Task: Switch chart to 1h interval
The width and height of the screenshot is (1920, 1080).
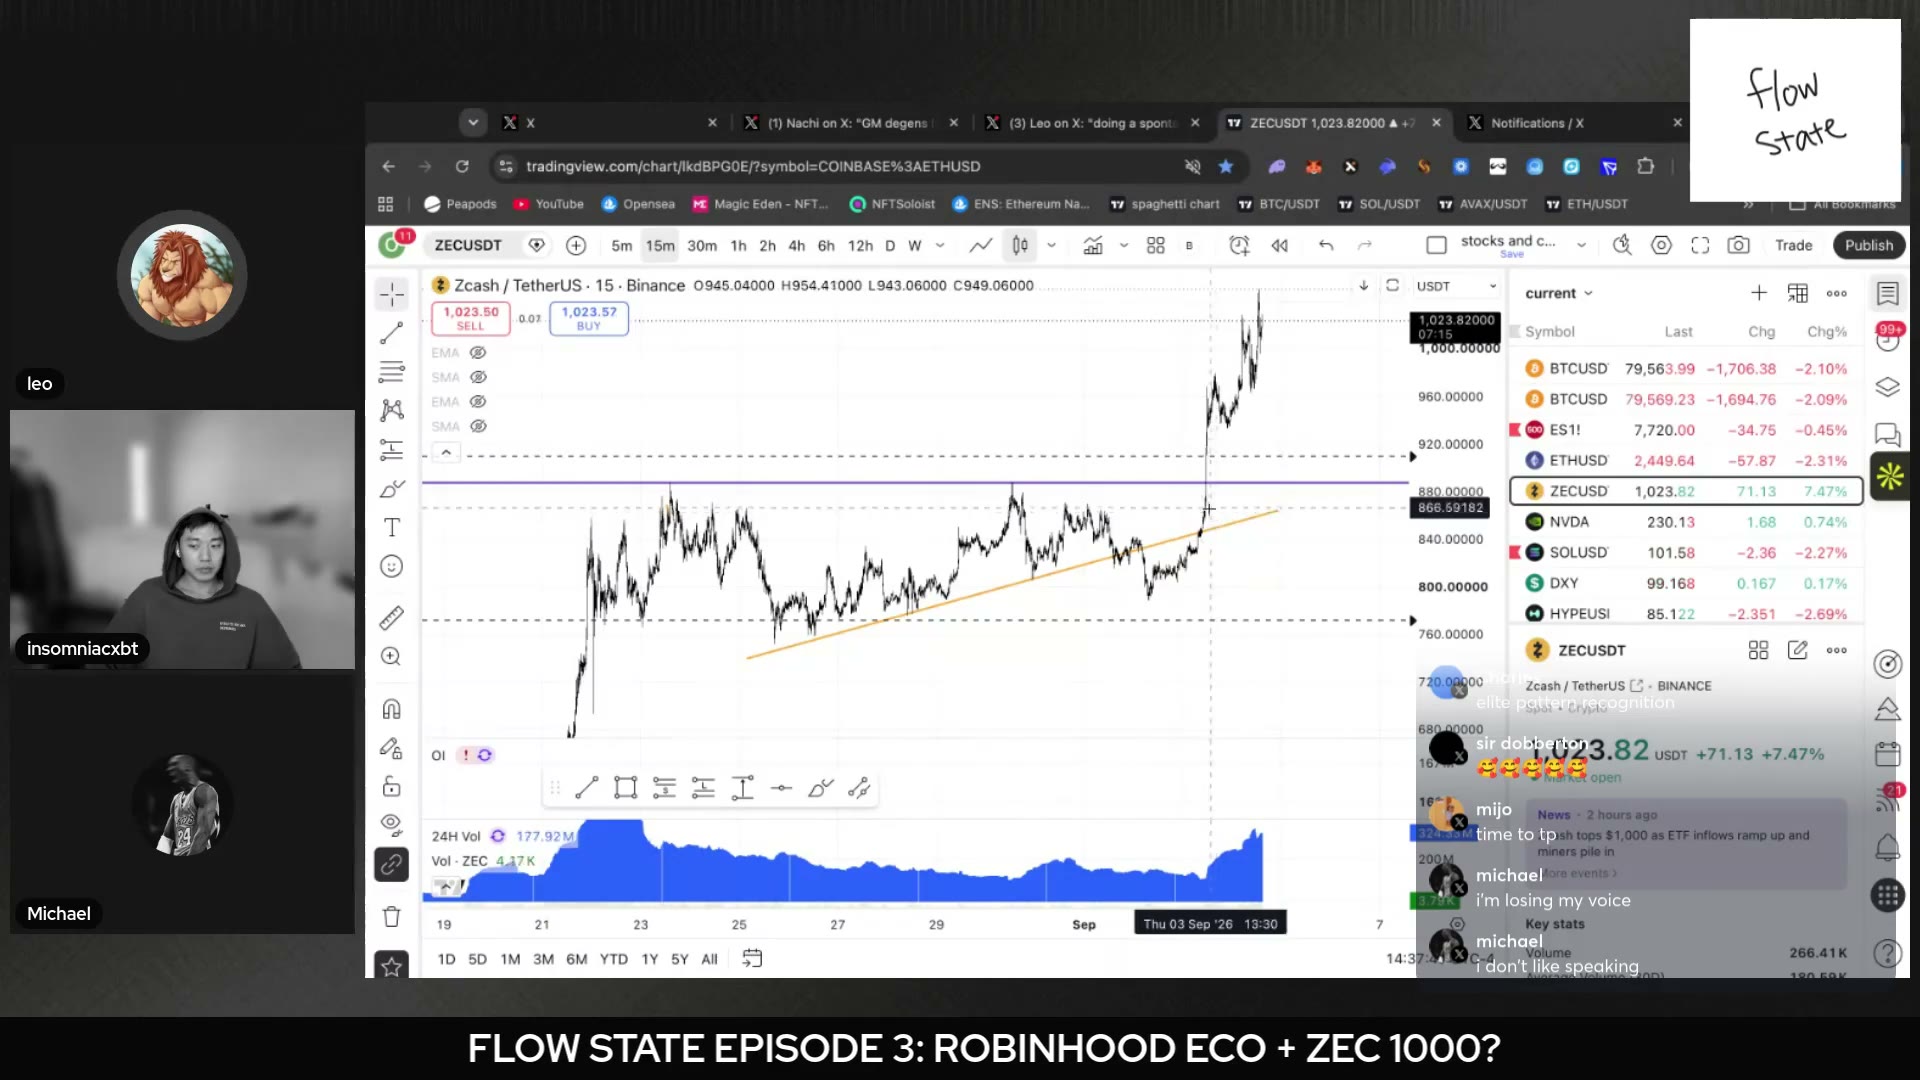Action: coord(738,245)
